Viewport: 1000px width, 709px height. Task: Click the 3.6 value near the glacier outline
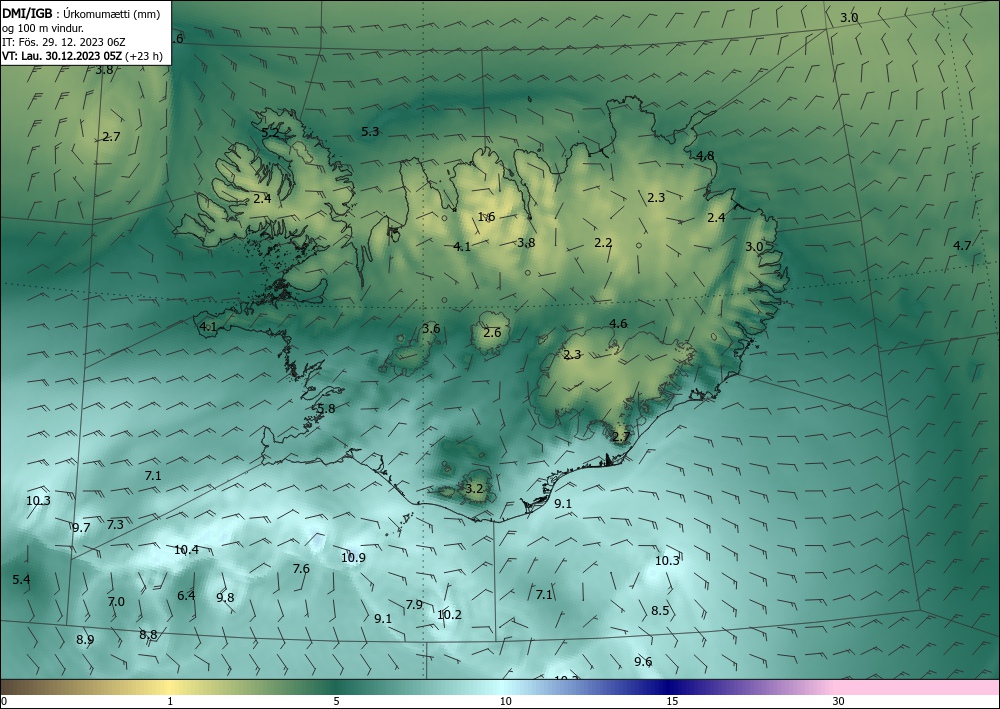pos(431,328)
